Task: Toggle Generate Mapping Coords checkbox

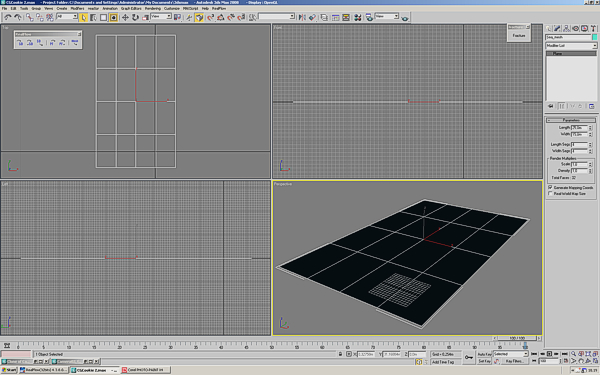Action: coord(550,188)
